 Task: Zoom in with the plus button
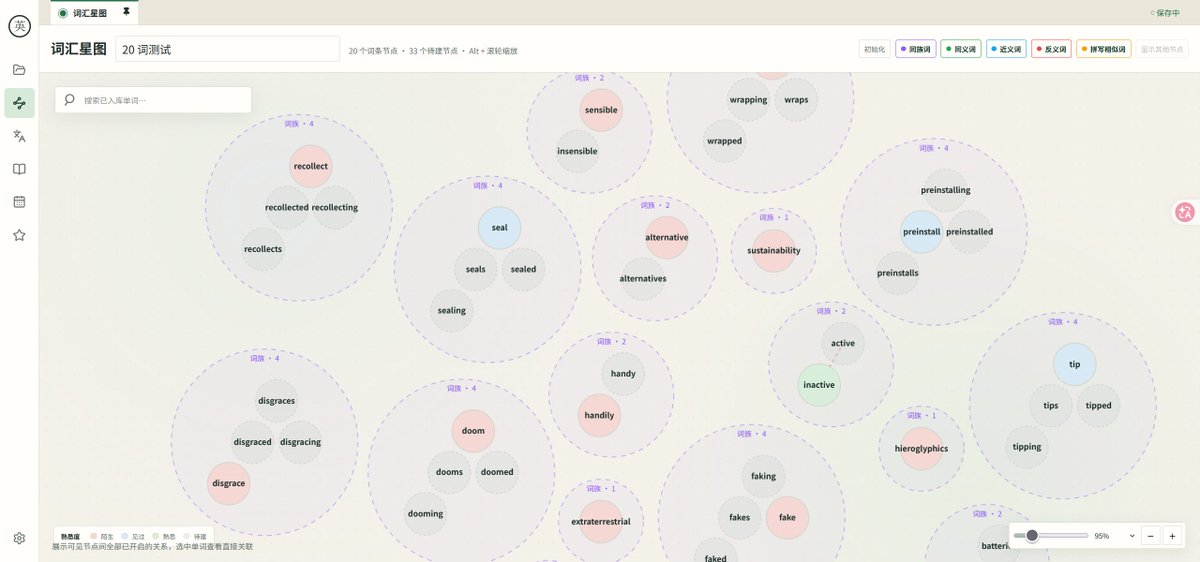(x=1172, y=536)
